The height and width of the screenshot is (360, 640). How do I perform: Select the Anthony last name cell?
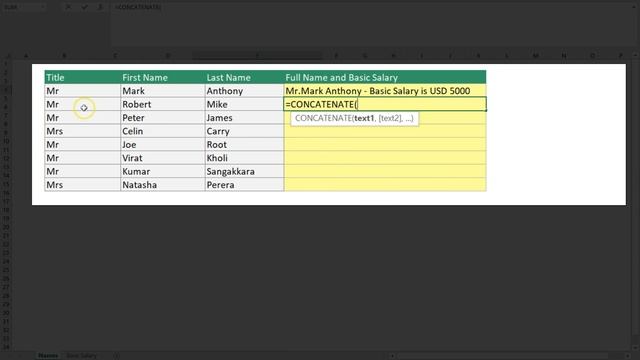pos(244,91)
